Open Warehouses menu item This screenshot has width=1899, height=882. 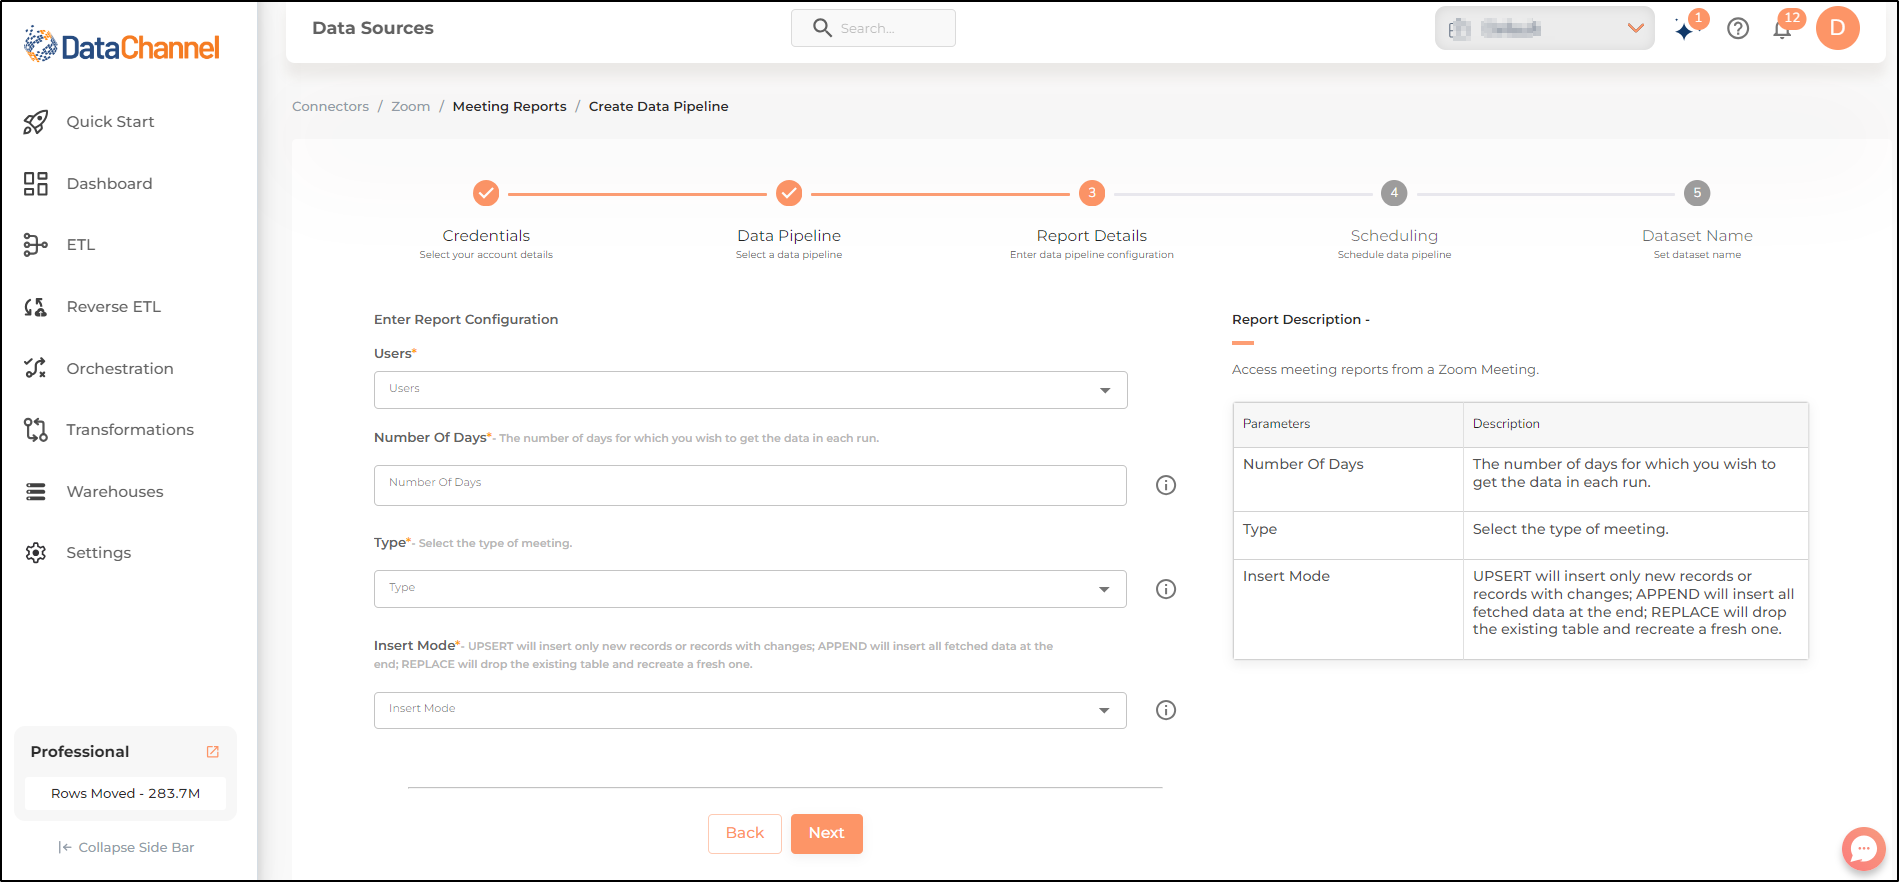point(115,492)
